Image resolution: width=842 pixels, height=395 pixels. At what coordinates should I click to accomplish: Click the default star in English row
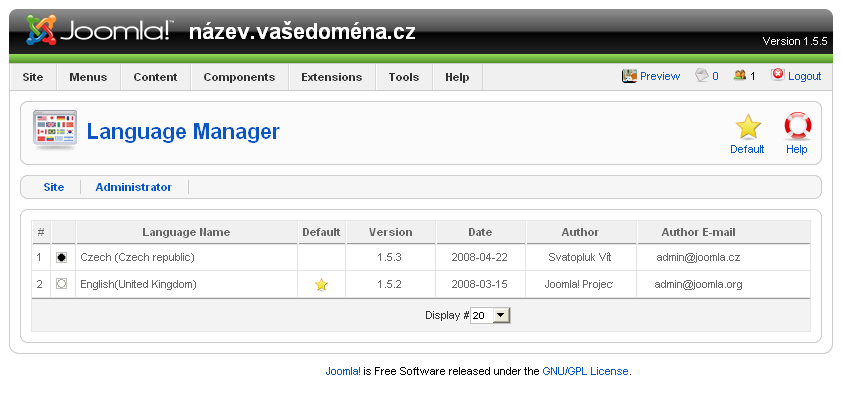point(321,284)
